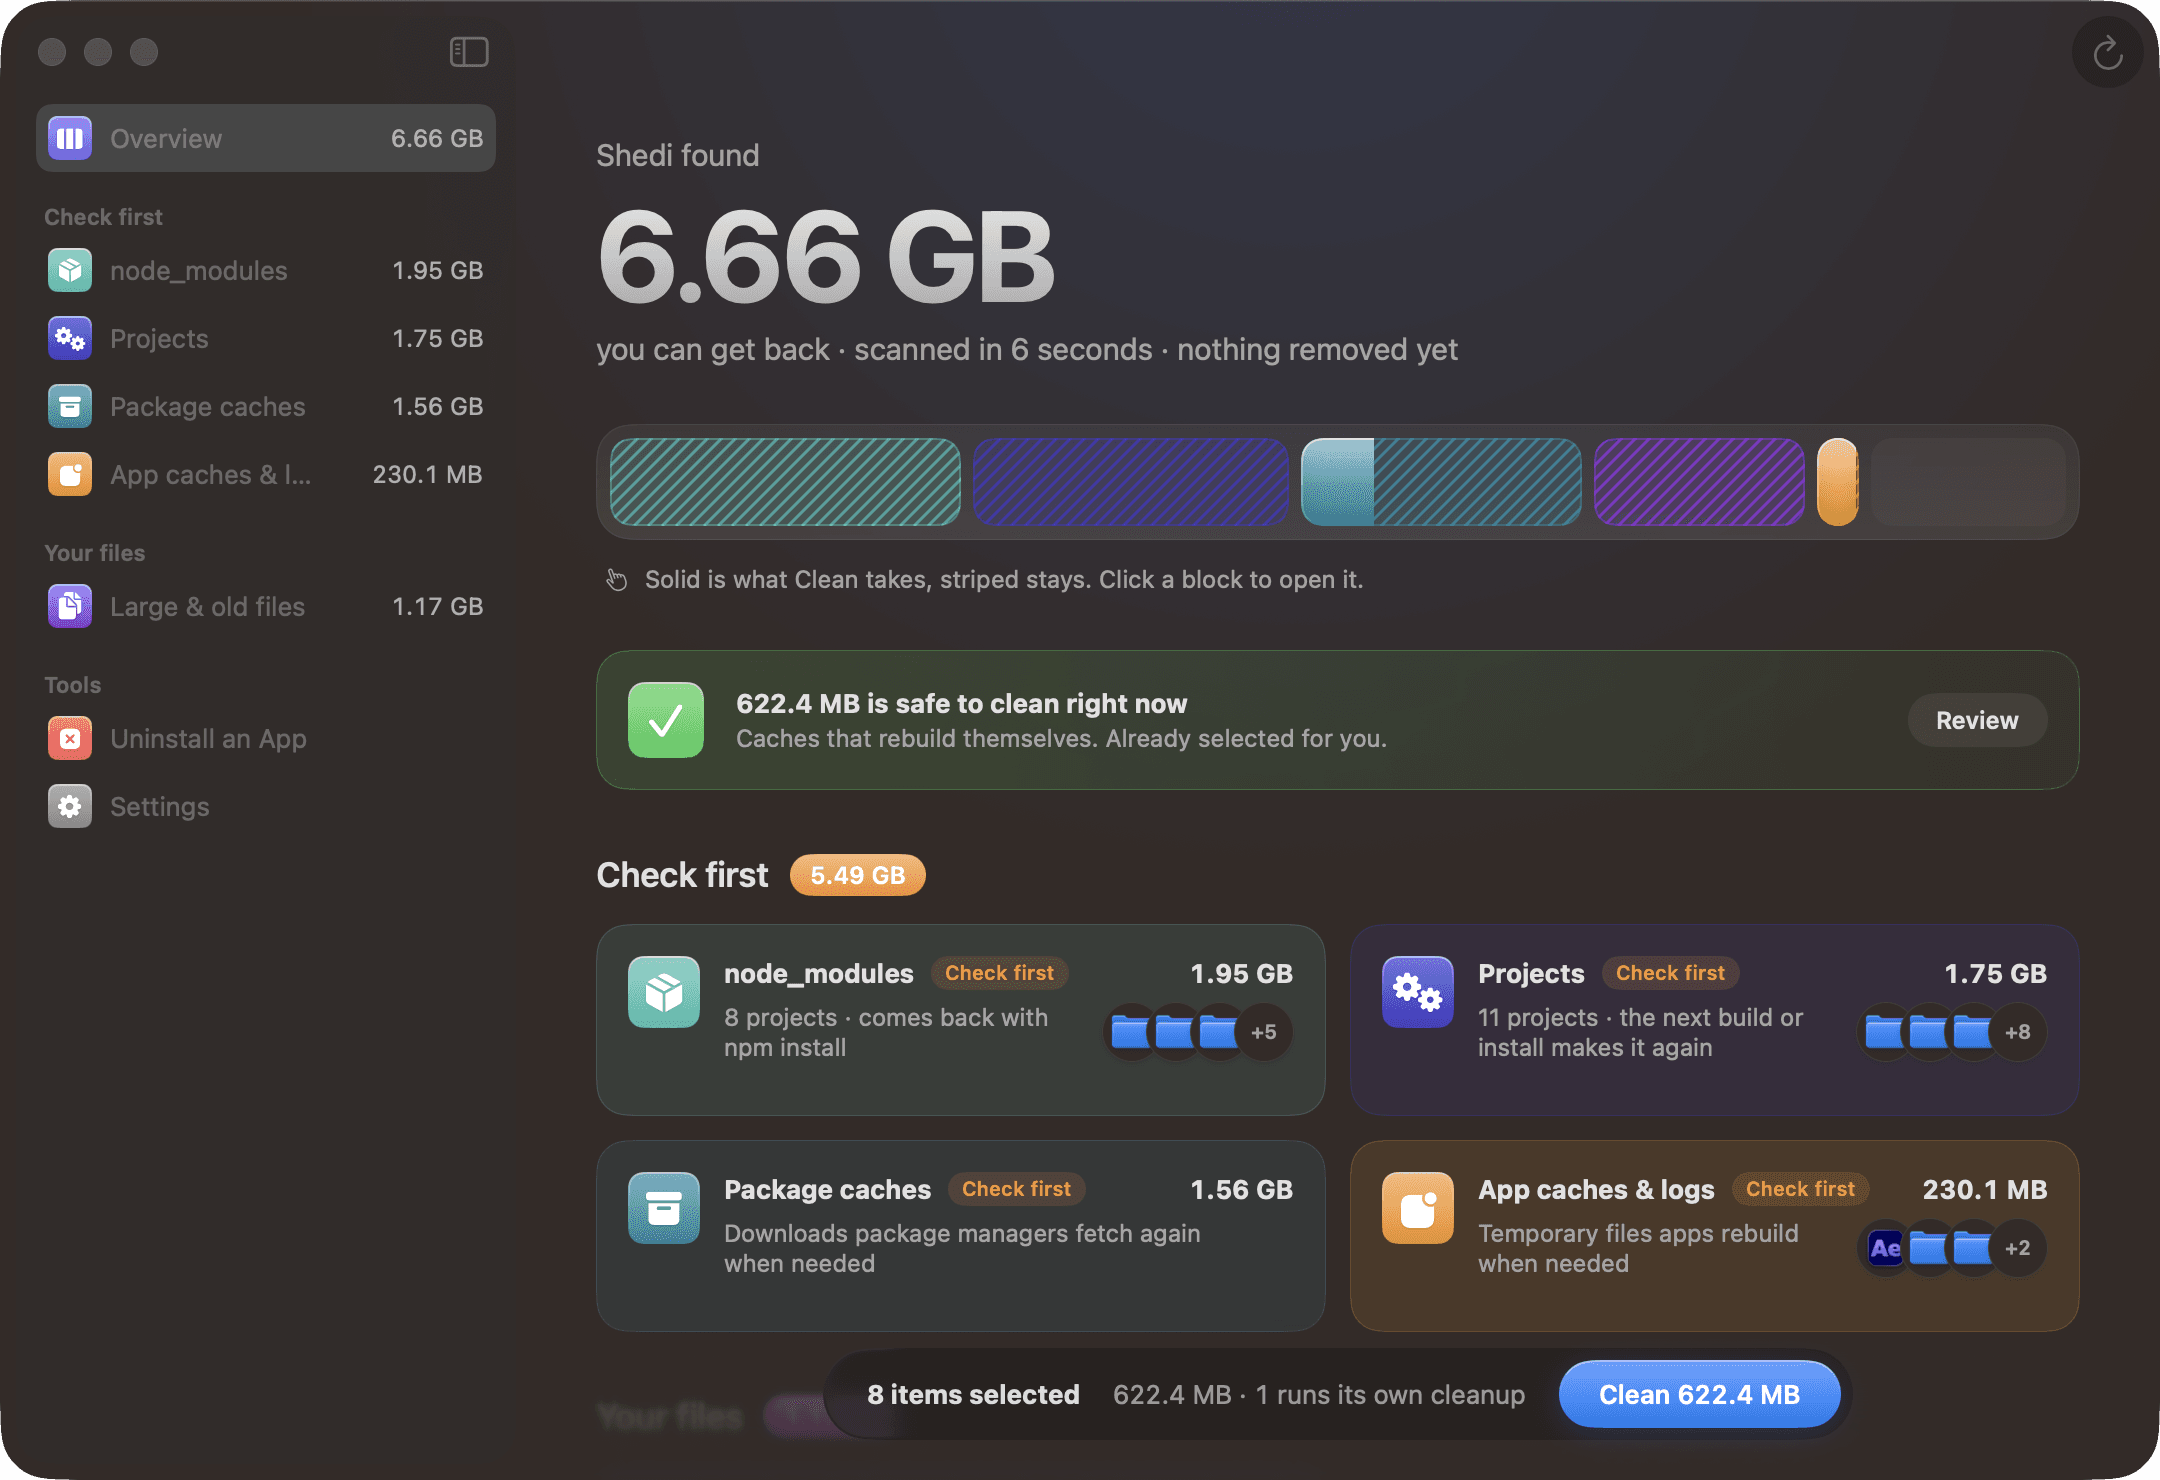
Task: Click the Package caches card archive icon
Action: (664, 1208)
